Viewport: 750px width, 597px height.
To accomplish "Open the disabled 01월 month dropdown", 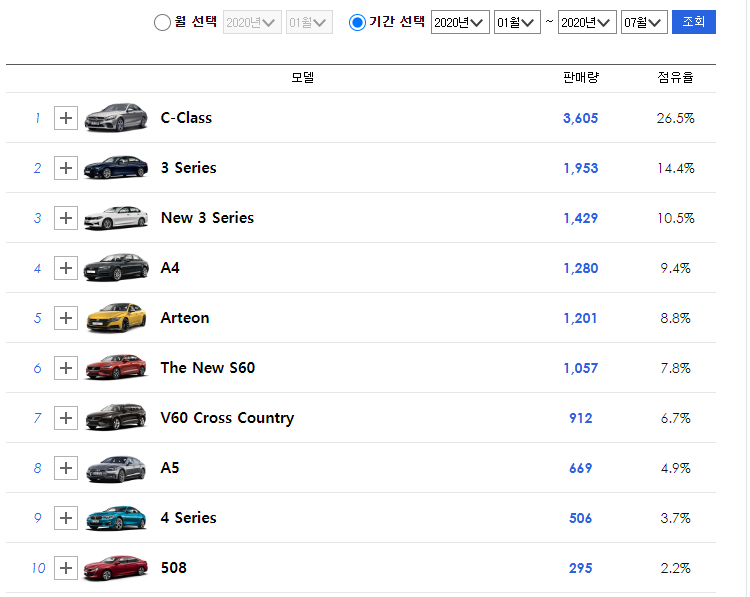I will click(x=309, y=22).
